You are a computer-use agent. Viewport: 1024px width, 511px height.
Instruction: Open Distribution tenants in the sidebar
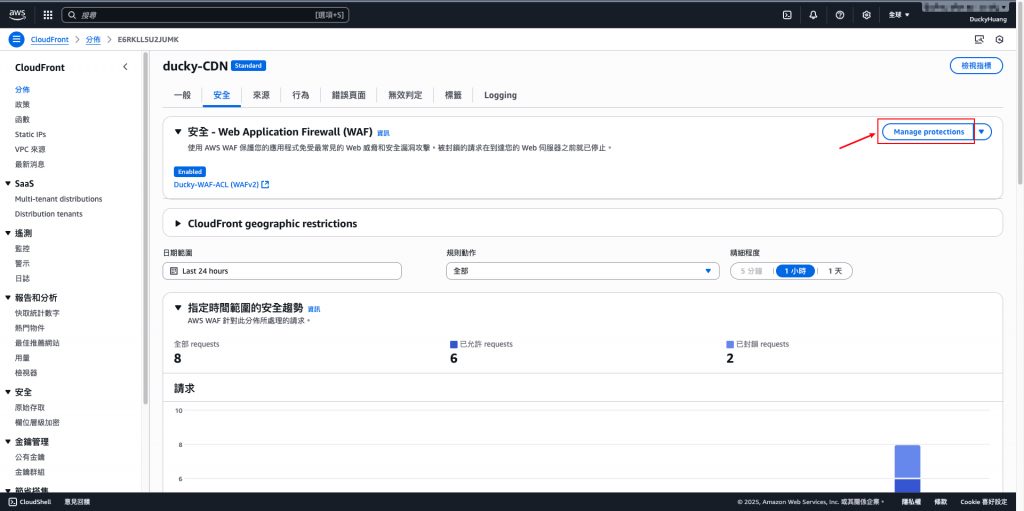pyautogui.click(x=48, y=214)
